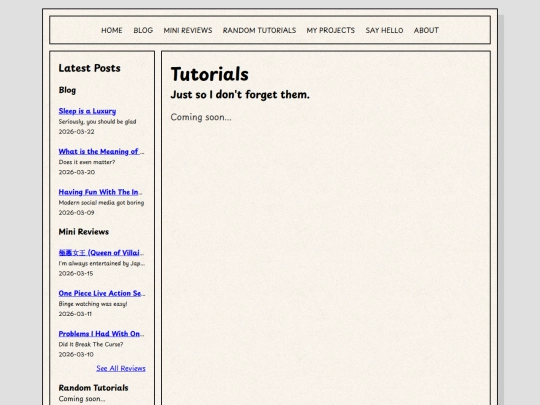The image size is (540, 405).
Task: Click the 'Coming soon...' text in main panel
Action: 201,117
